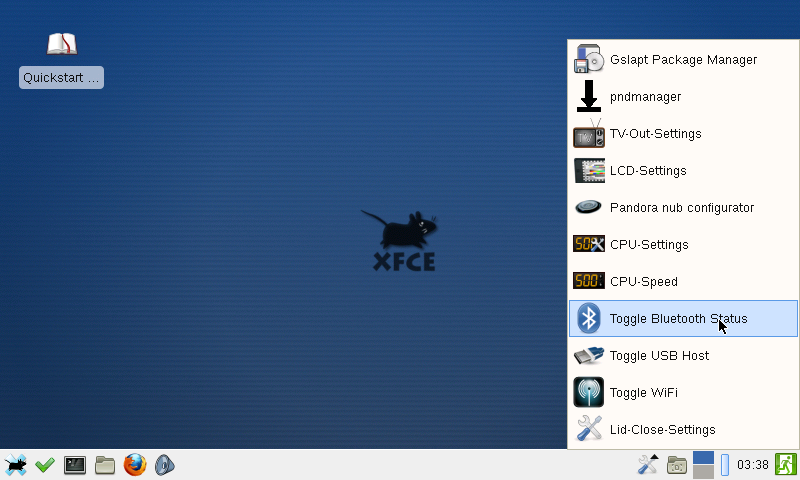The width and height of the screenshot is (800, 480).
Task: Expand the wrench settings launcher arrow
Action: 653,456
